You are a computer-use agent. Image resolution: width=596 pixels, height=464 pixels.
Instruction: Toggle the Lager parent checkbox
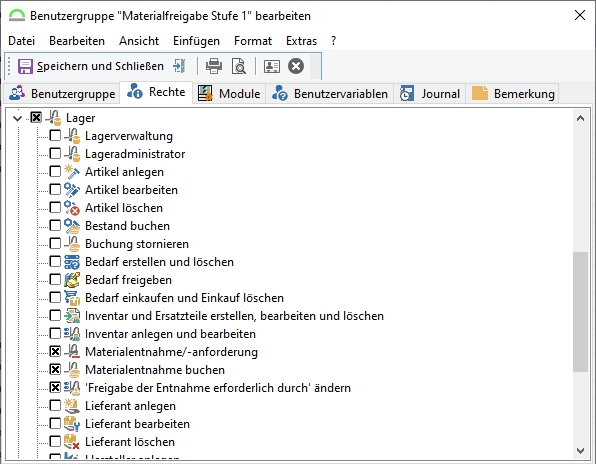(x=36, y=117)
